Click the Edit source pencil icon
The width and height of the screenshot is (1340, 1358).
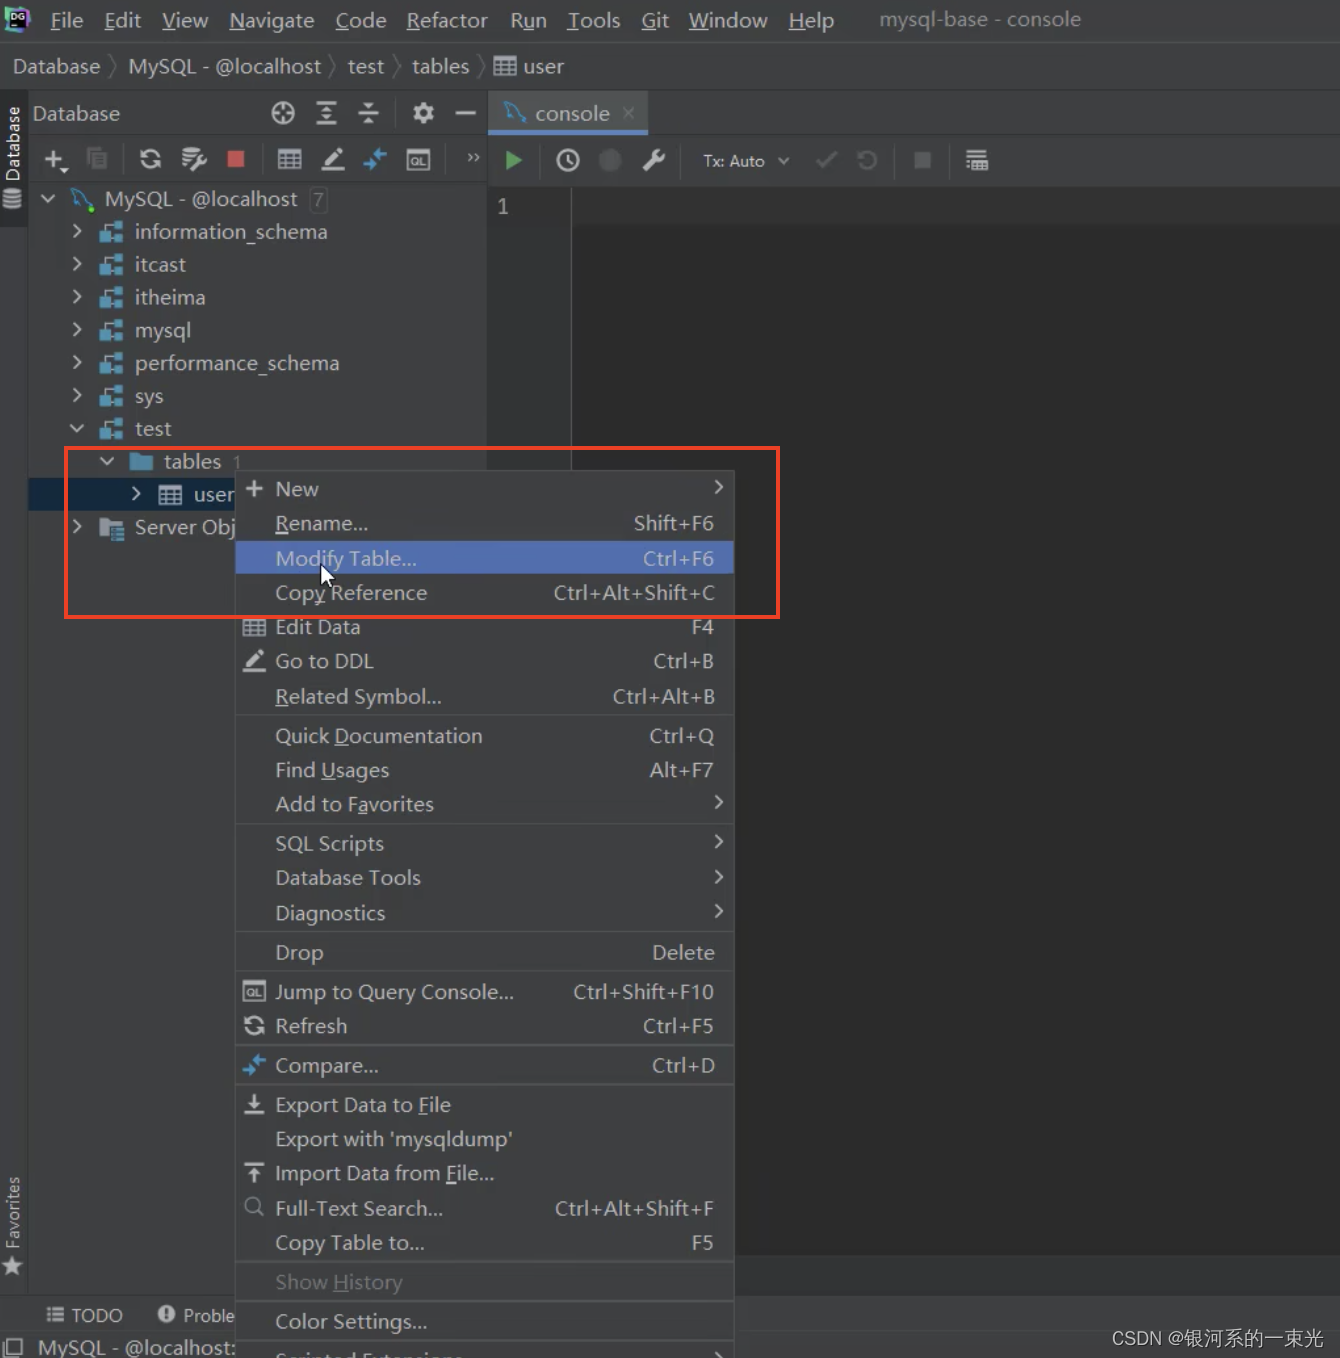pos(333,159)
